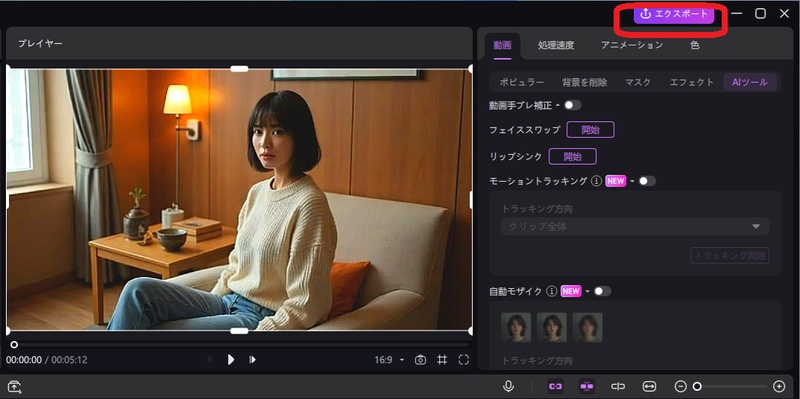The width and height of the screenshot is (800, 399).
Task: Step back one frame in the player
Action: click(210, 360)
